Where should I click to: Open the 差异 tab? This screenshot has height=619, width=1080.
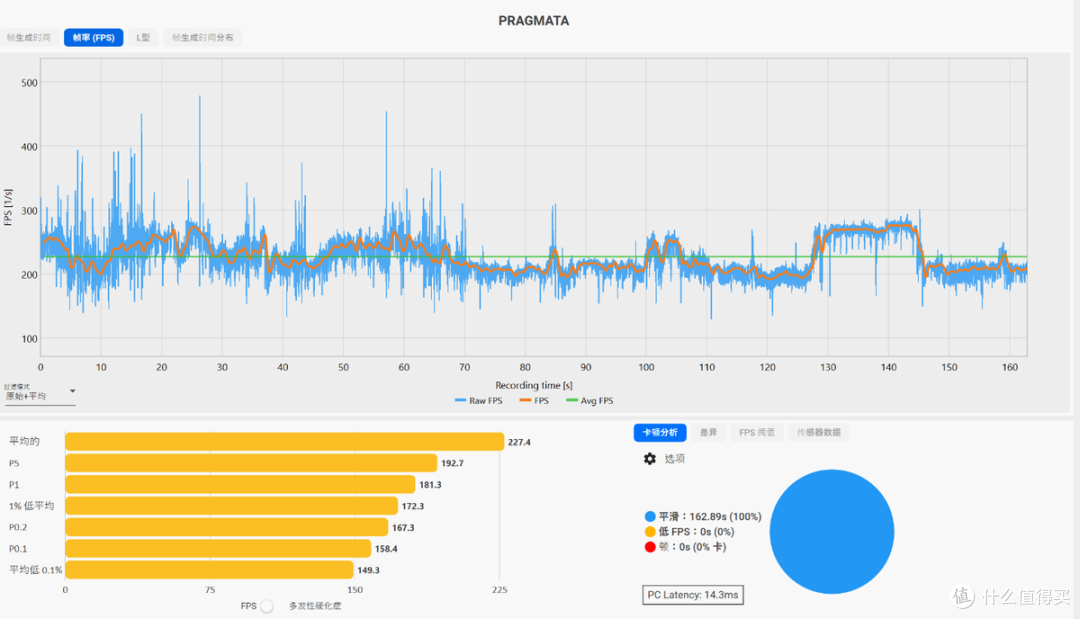(708, 432)
